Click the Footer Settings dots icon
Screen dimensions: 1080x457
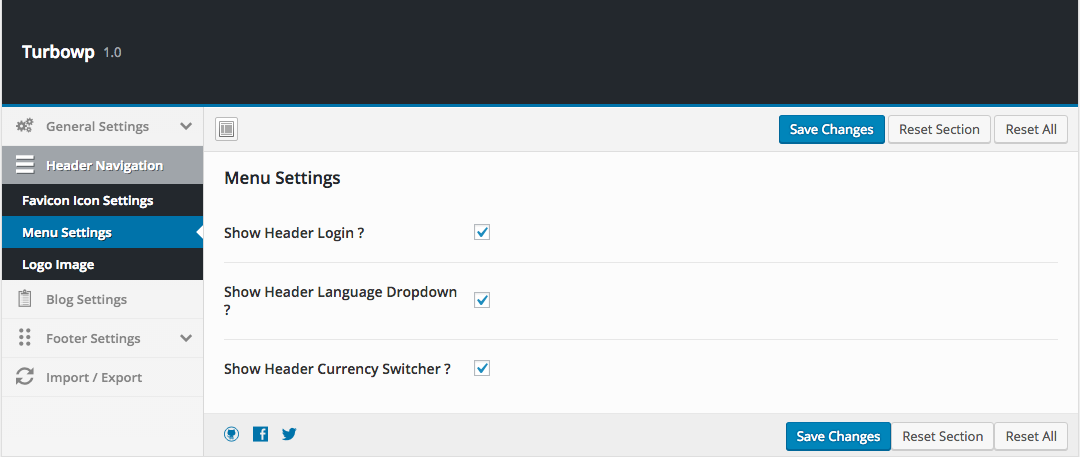point(25,338)
